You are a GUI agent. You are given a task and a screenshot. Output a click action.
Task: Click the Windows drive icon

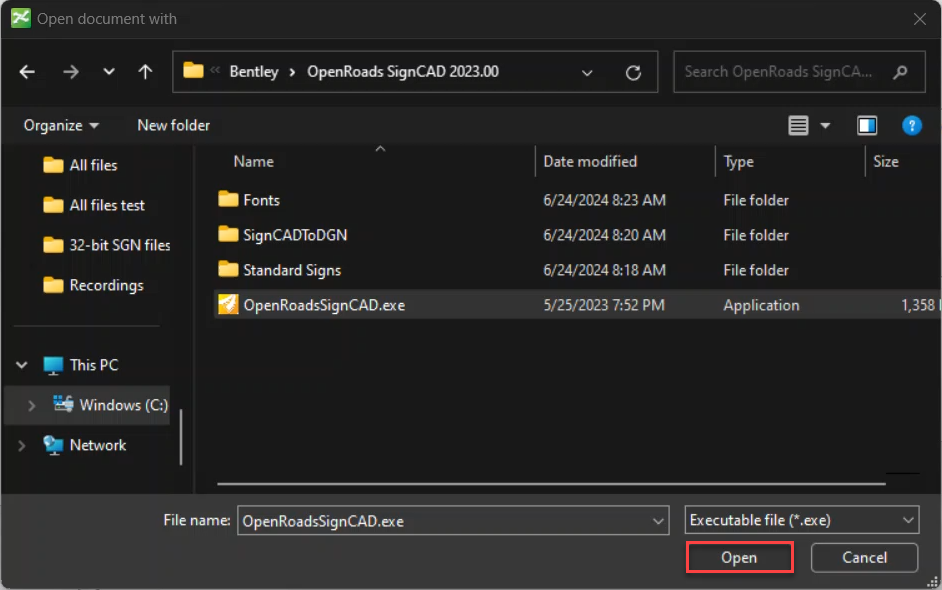(x=63, y=404)
